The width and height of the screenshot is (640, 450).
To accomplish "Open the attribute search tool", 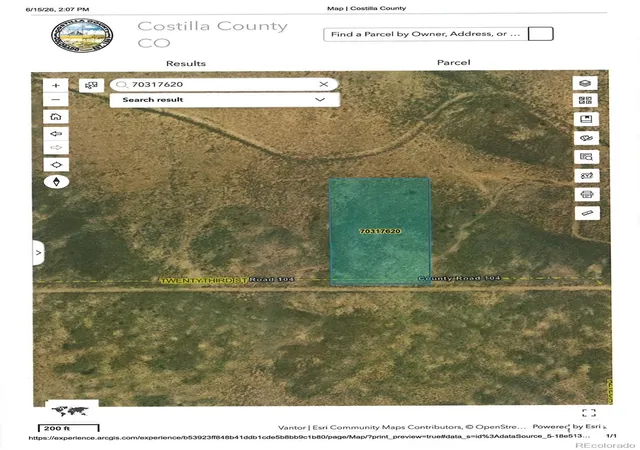I will pyautogui.click(x=587, y=157).
